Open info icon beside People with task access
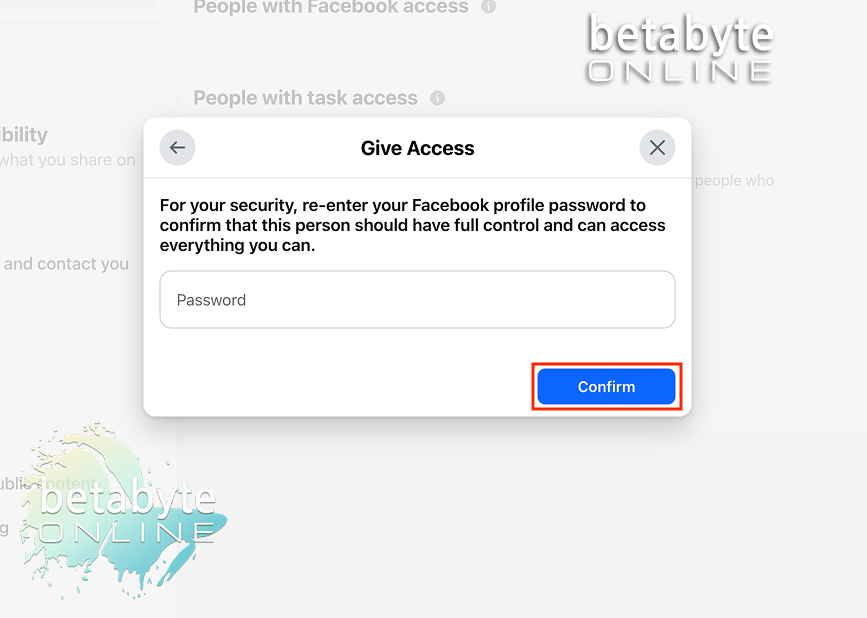The width and height of the screenshot is (867, 618). (437, 98)
